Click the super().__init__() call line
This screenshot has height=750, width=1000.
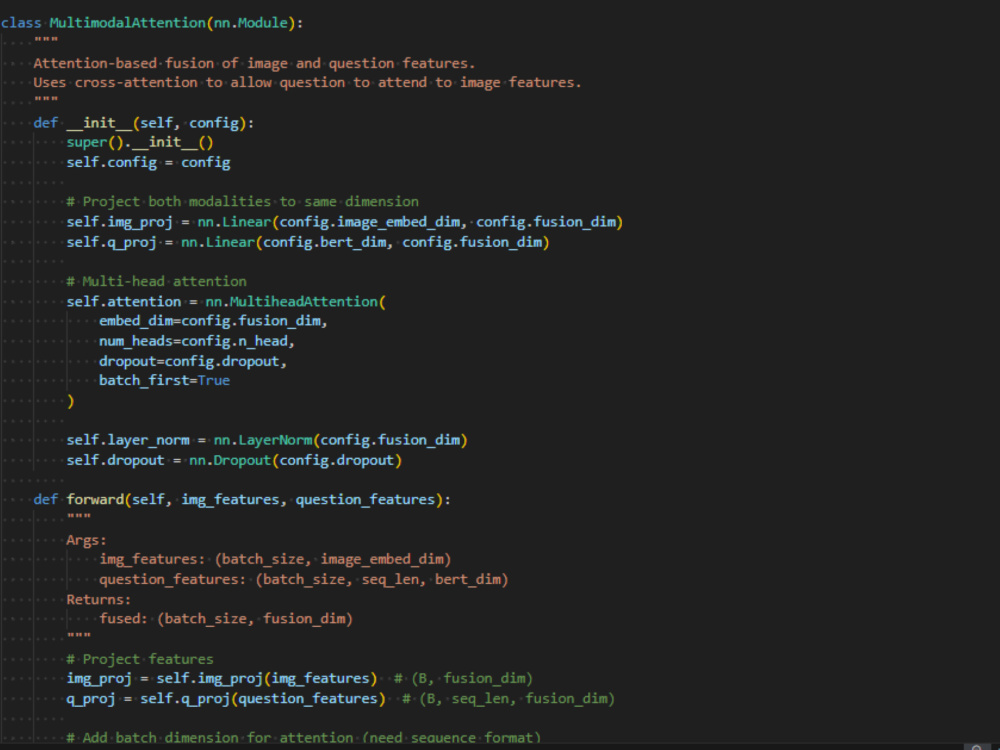[x=140, y=142]
